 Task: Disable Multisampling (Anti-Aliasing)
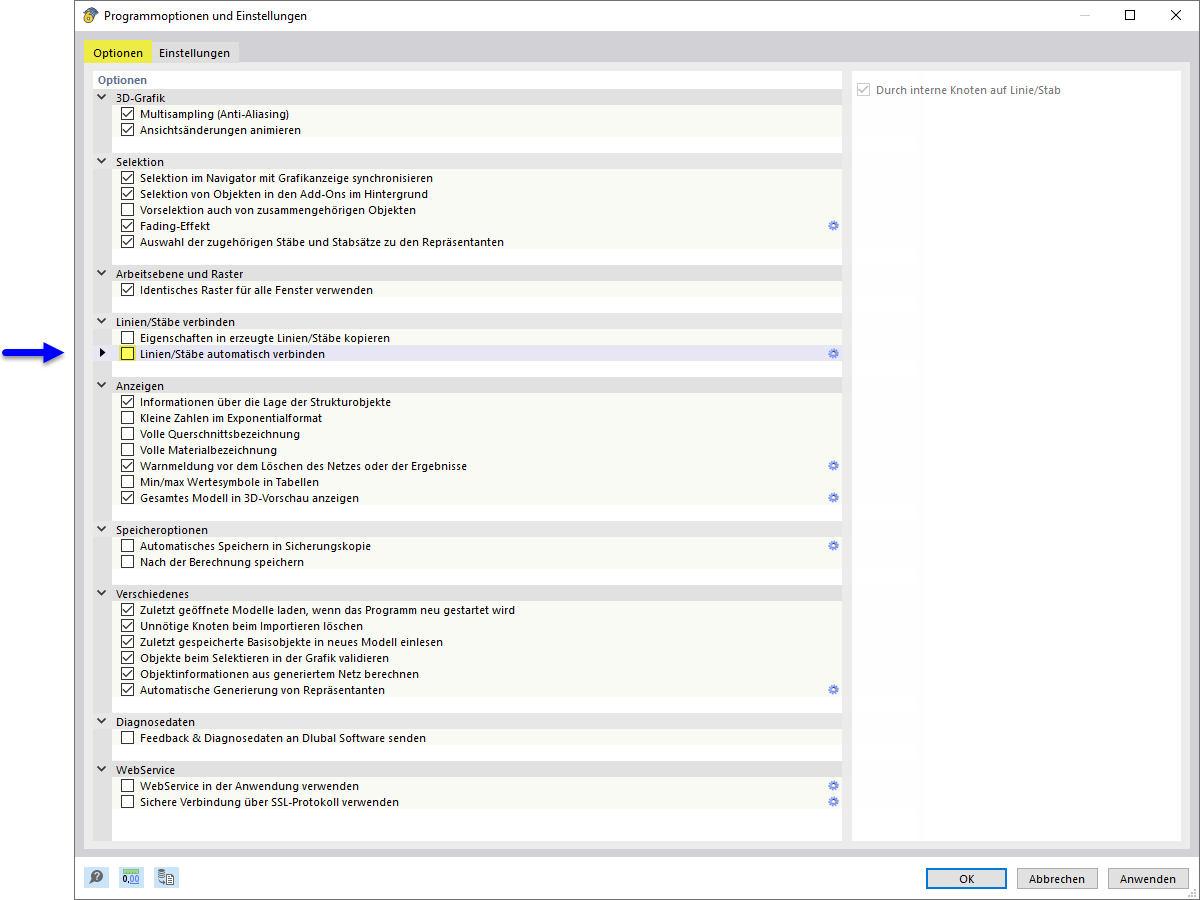click(127, 113)
